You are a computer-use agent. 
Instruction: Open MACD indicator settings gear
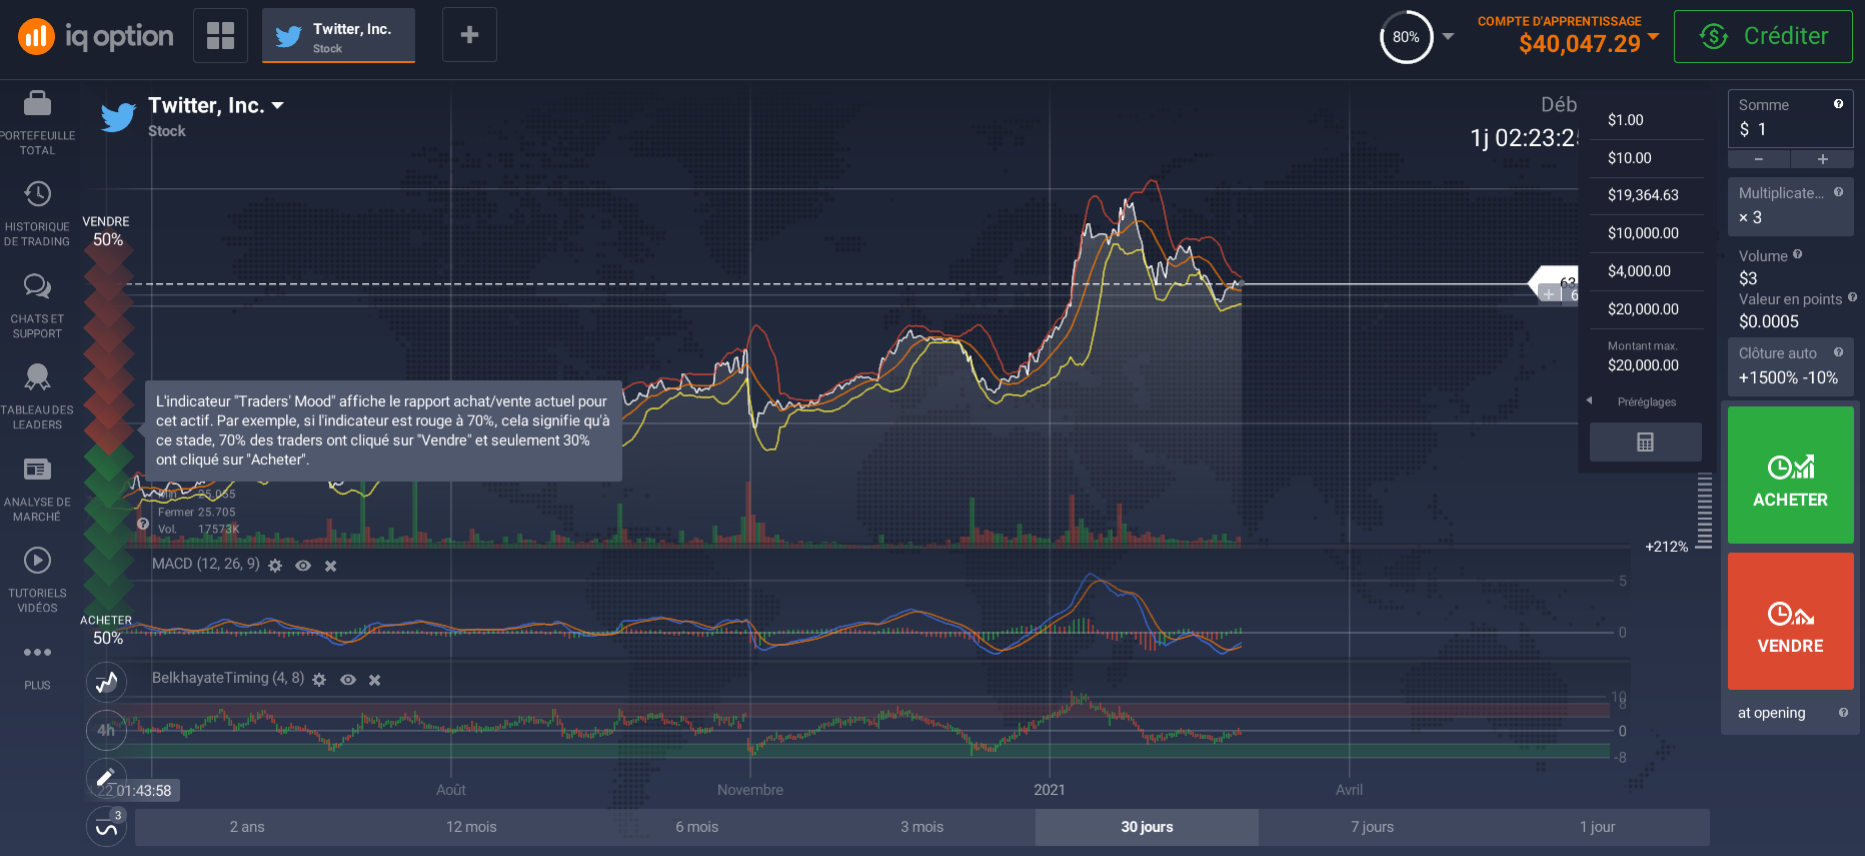pos(275,566)
